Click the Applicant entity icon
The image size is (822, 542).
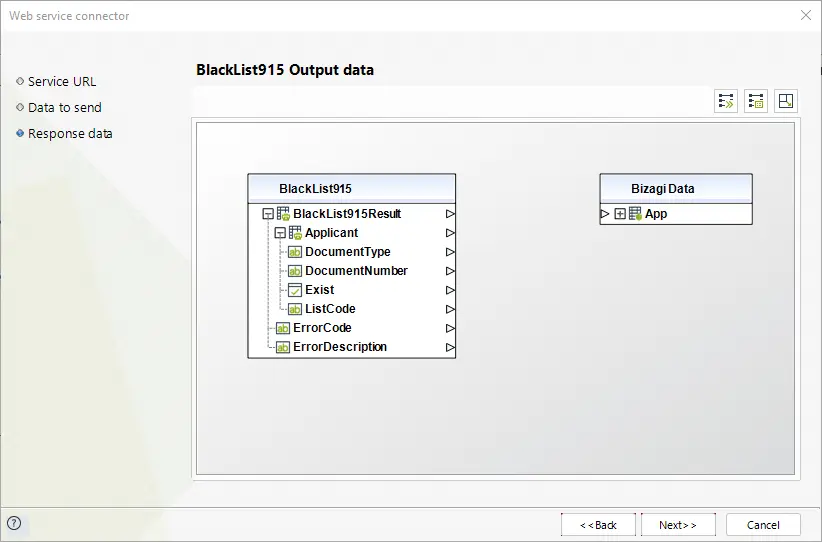[x=295, y=233]
